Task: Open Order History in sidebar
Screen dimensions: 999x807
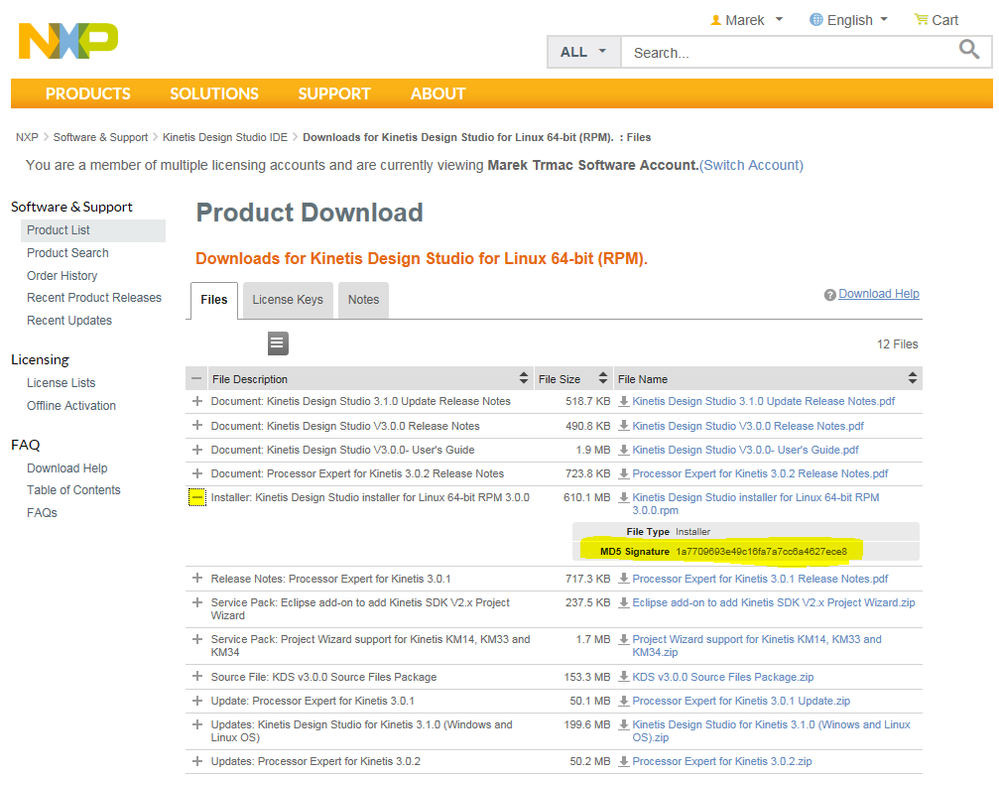Action: point(62,276)
